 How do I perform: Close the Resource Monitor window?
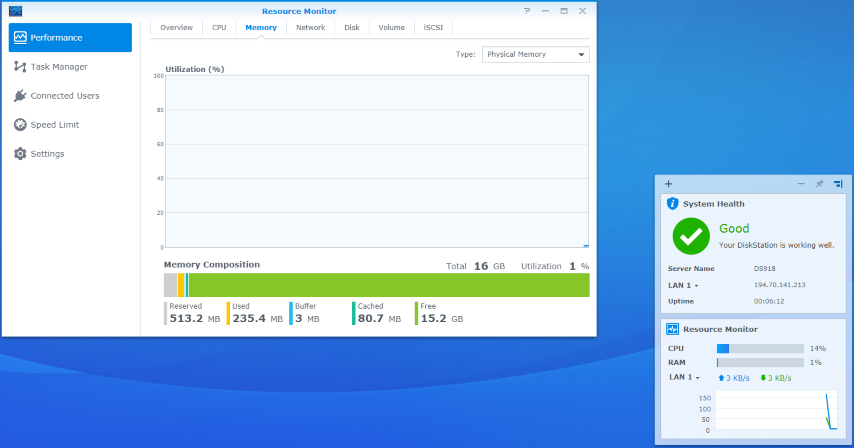(582, 11)
